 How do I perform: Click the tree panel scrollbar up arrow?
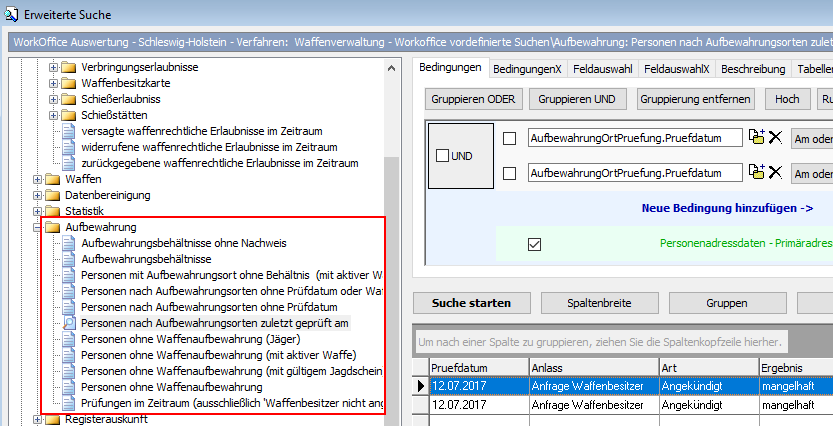[390, 65]
